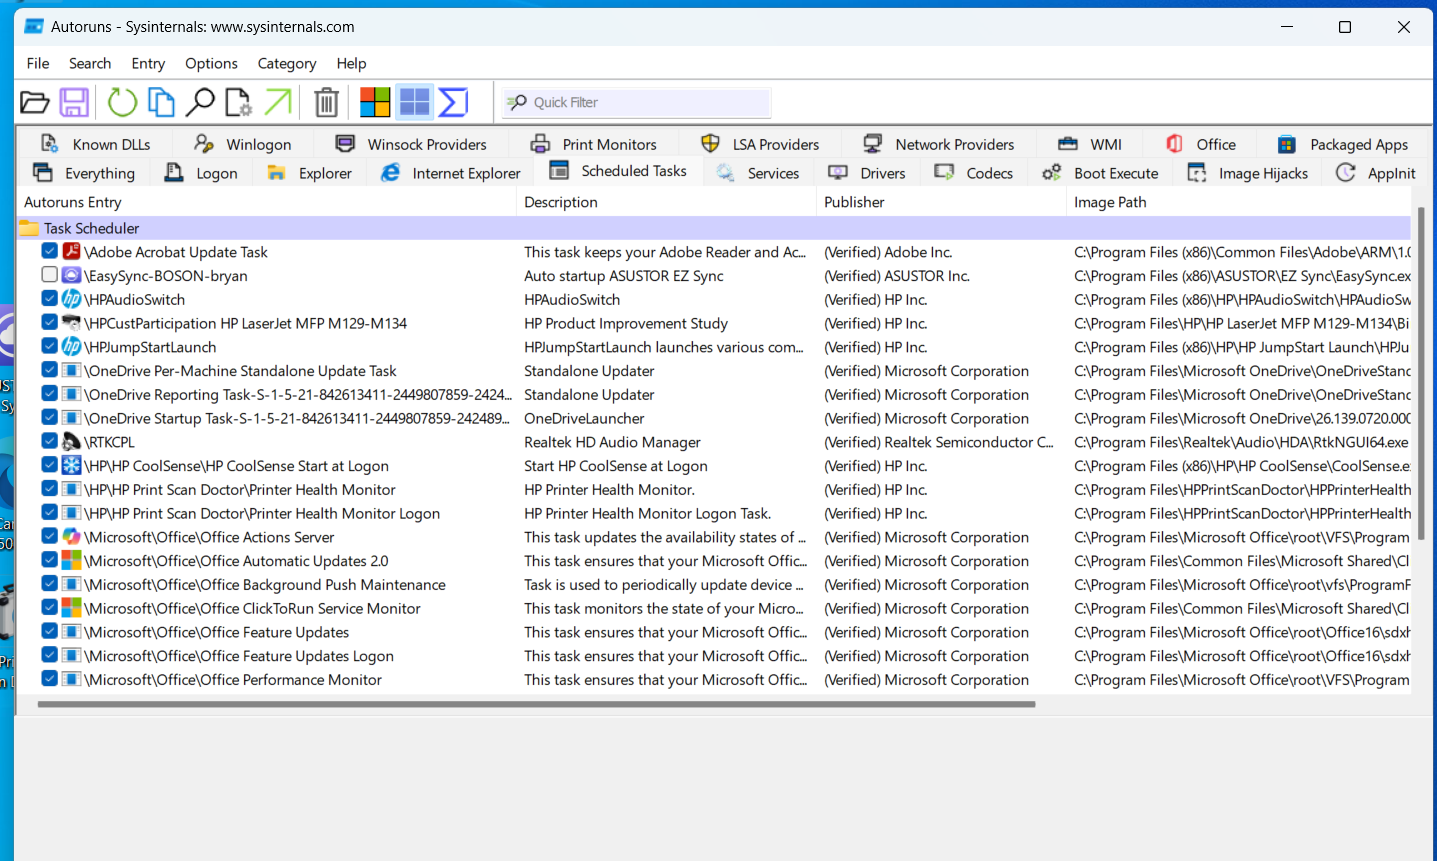This screenshot has height=861, width=1437.
Task: Select the RTKCPL Realtek entry icon
Action: (x=71, y=442)
